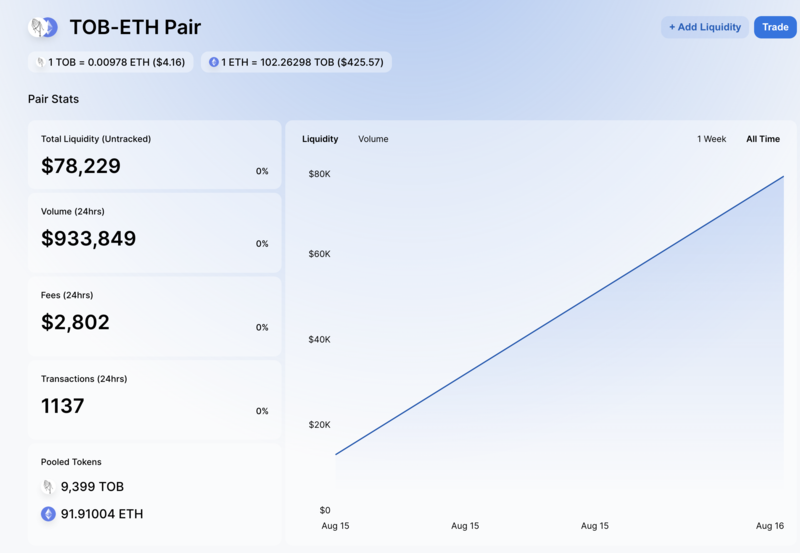Click the Add Liquidity button
800x553 pixels.
pos(705,27)
